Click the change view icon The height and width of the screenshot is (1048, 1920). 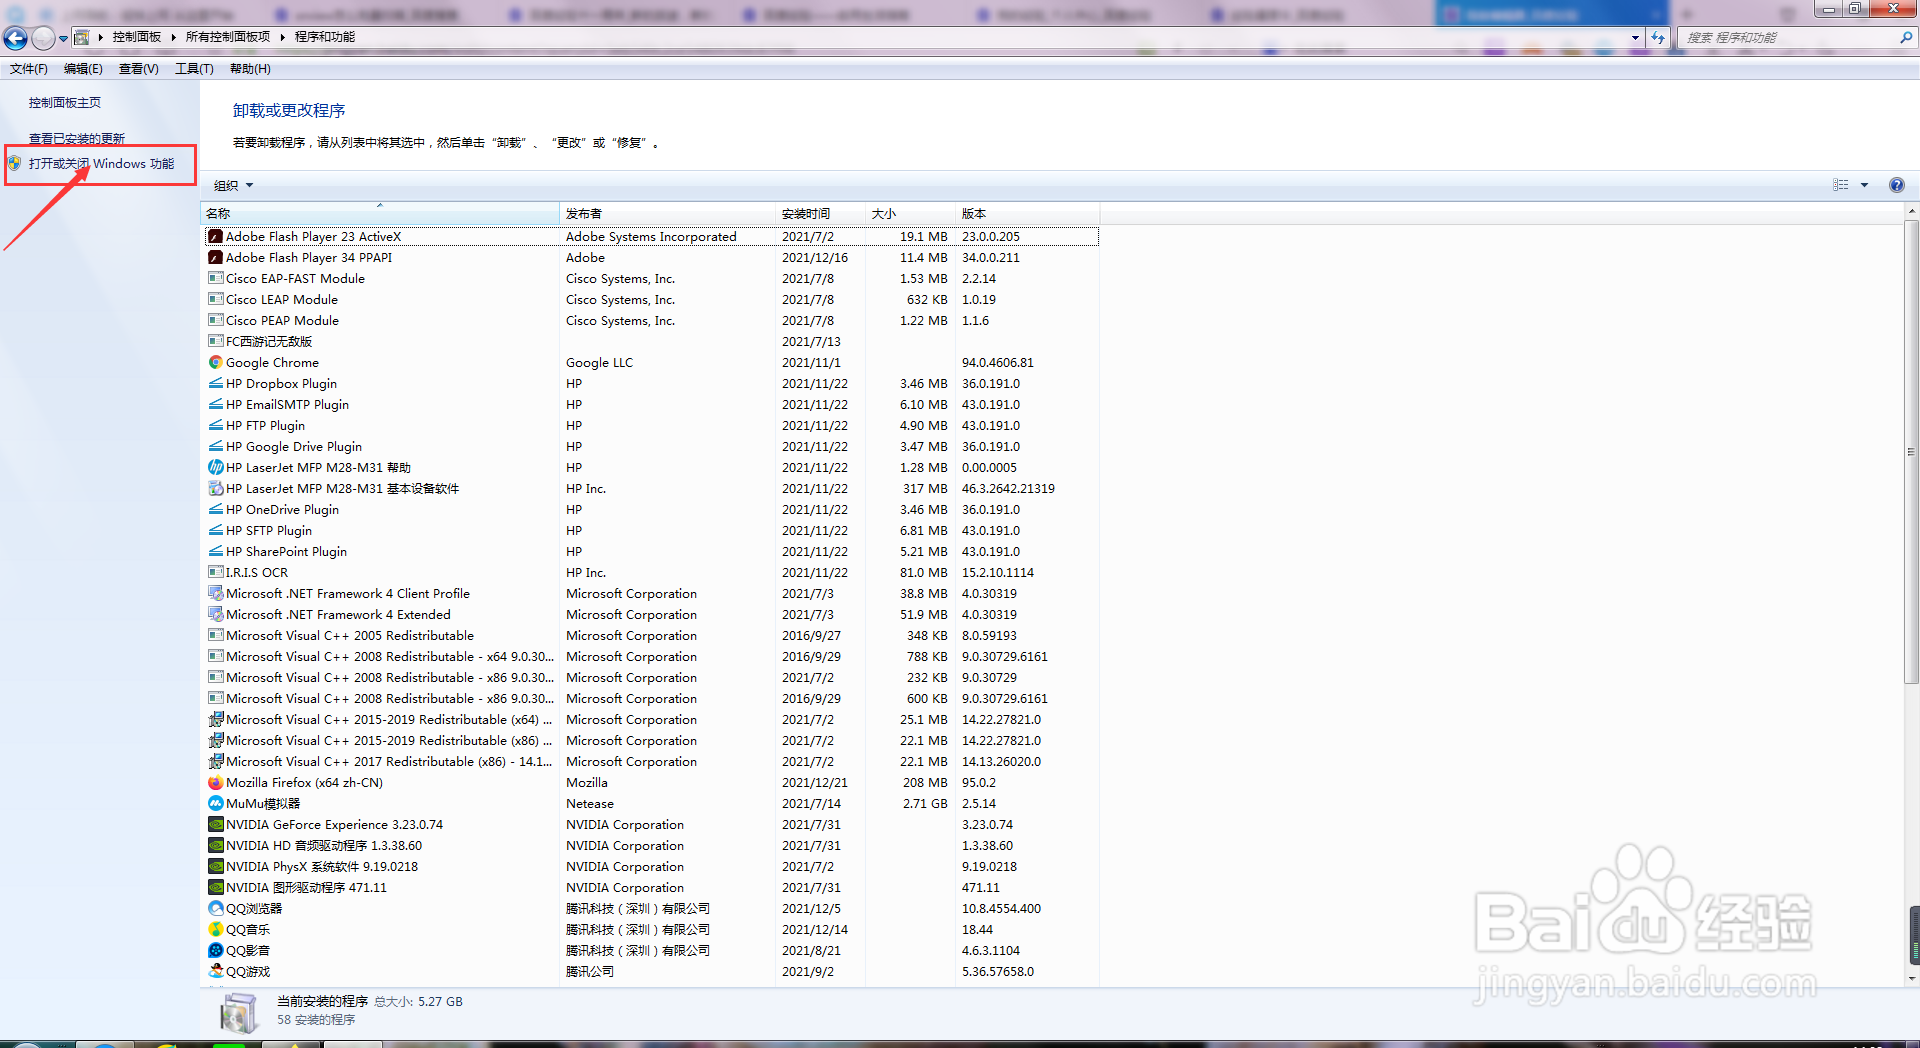click(1841, 185)
